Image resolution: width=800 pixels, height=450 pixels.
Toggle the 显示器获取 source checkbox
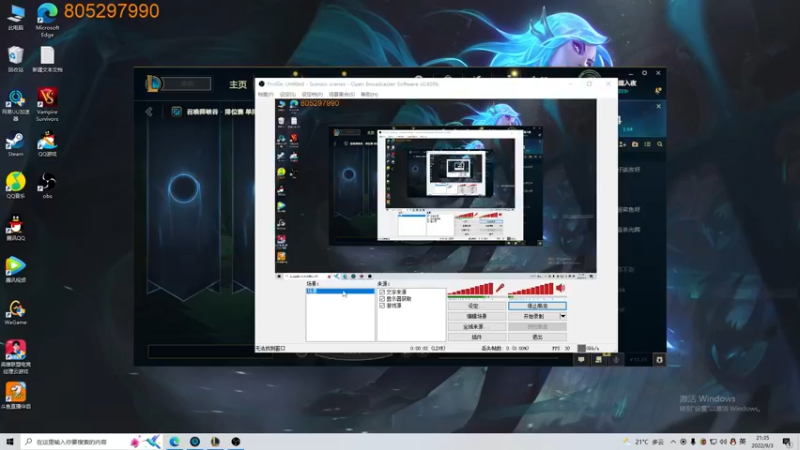tap(382, 299)
